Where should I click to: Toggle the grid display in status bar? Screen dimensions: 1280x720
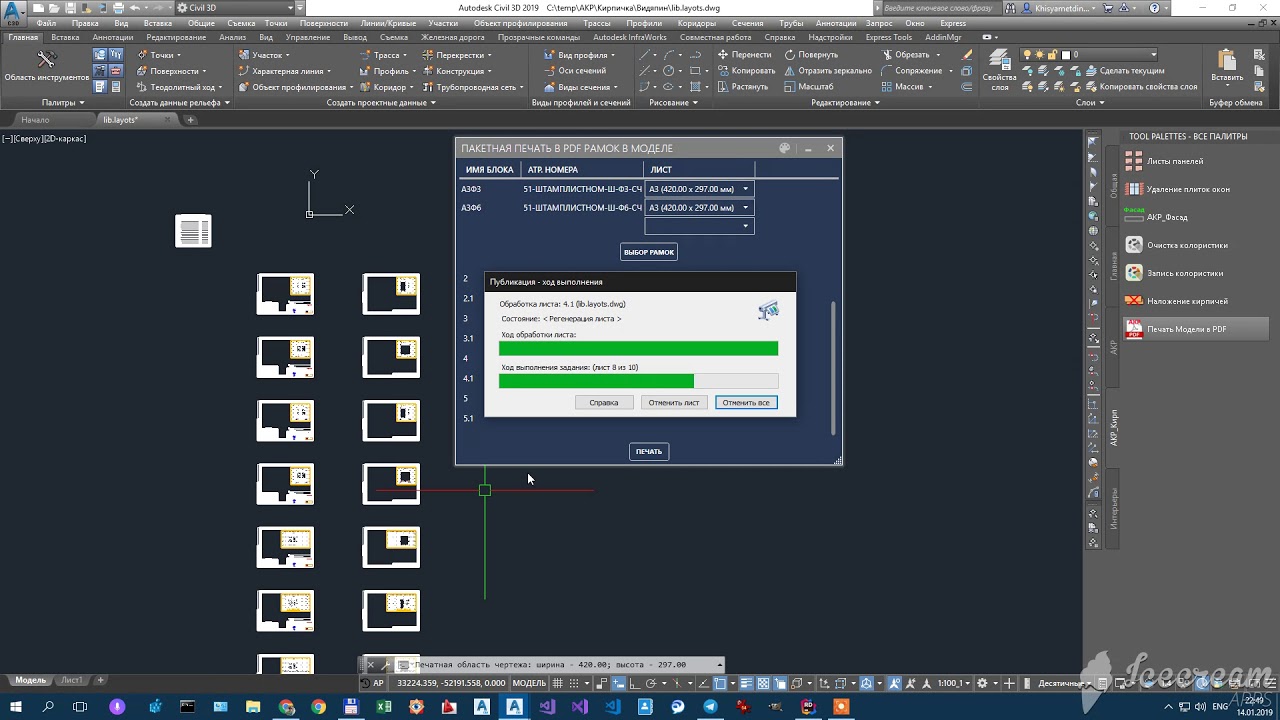[x=559, y=684]
